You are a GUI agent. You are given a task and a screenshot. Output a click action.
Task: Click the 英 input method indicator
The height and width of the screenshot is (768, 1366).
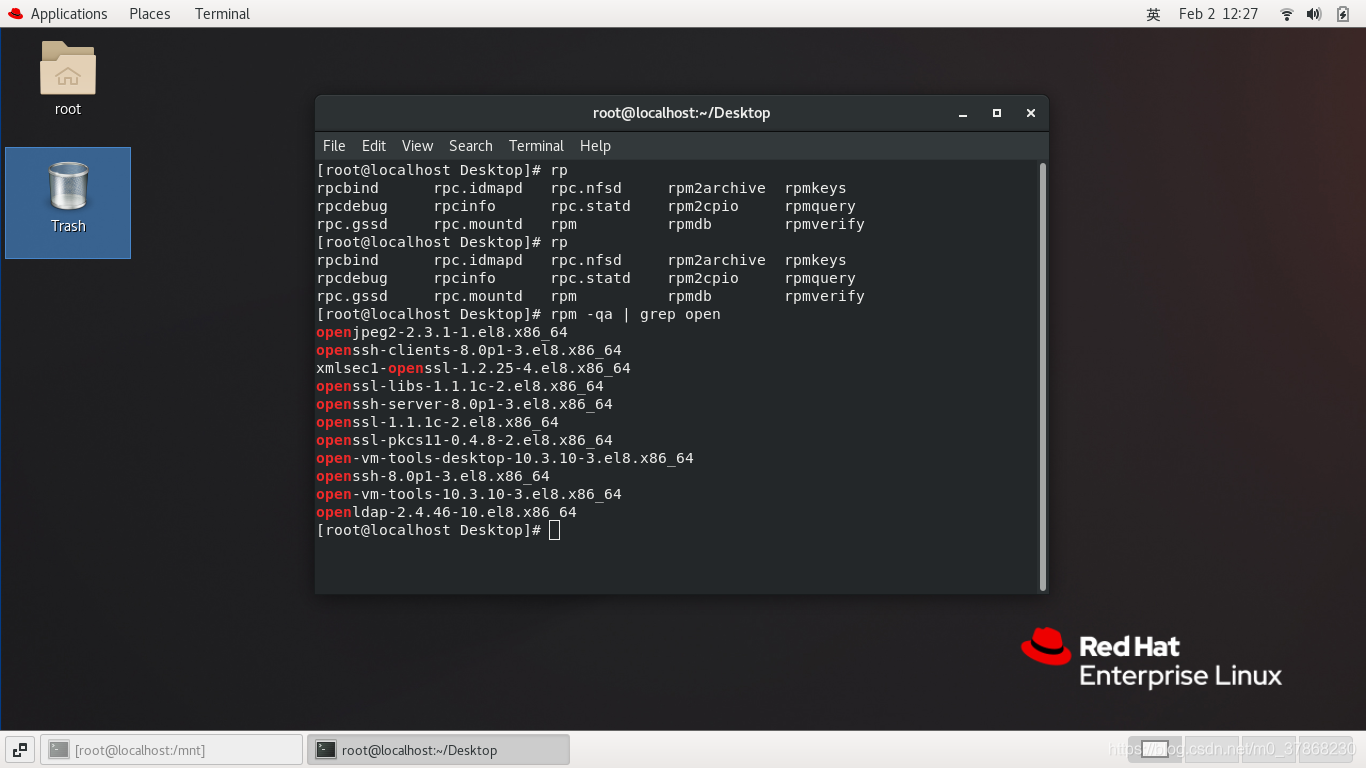tap(1153, 14)
